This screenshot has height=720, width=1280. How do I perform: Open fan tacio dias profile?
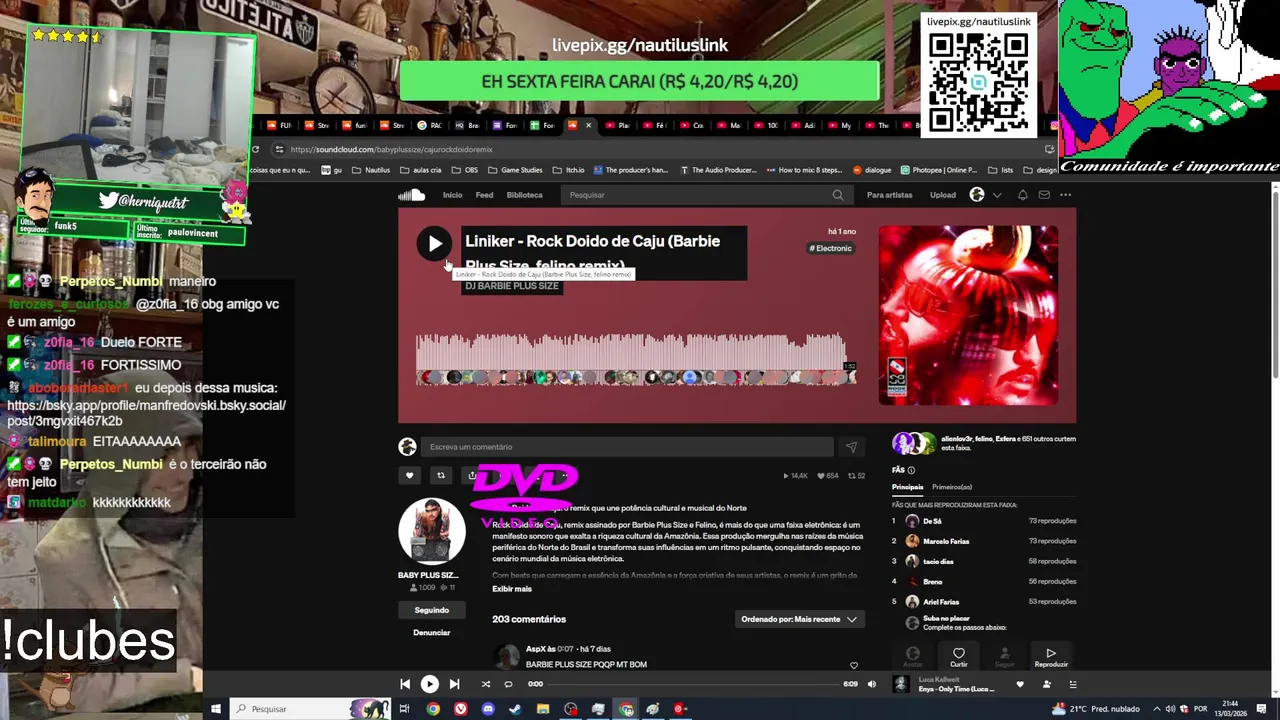(938, 561)
